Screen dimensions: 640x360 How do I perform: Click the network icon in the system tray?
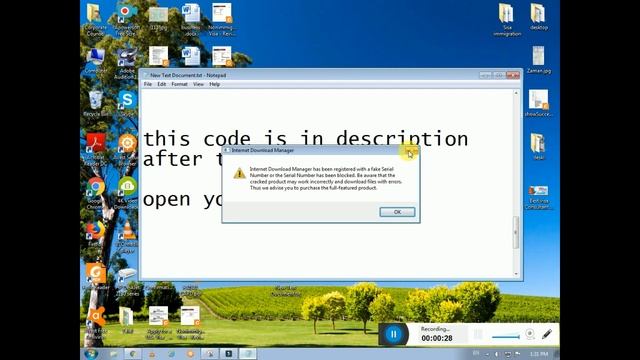click(507, 354)
